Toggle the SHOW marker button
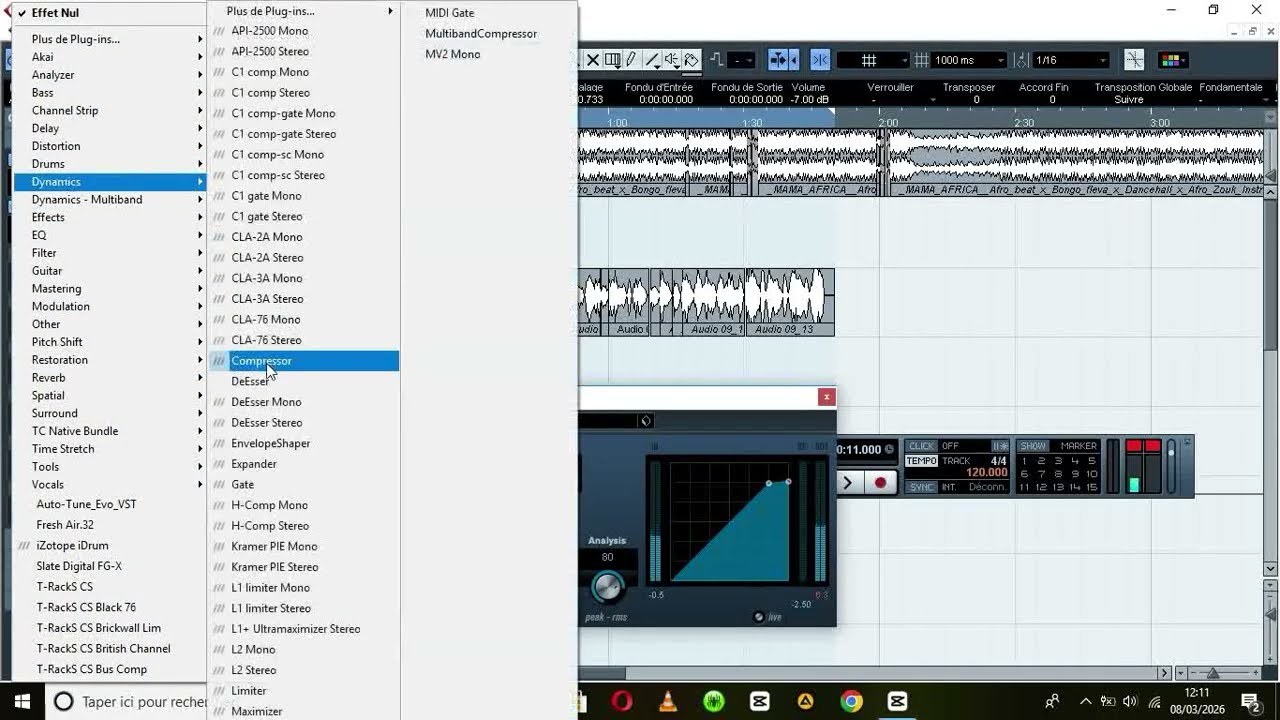This screenshot has width=1280, height=720. click(1033, 446)
